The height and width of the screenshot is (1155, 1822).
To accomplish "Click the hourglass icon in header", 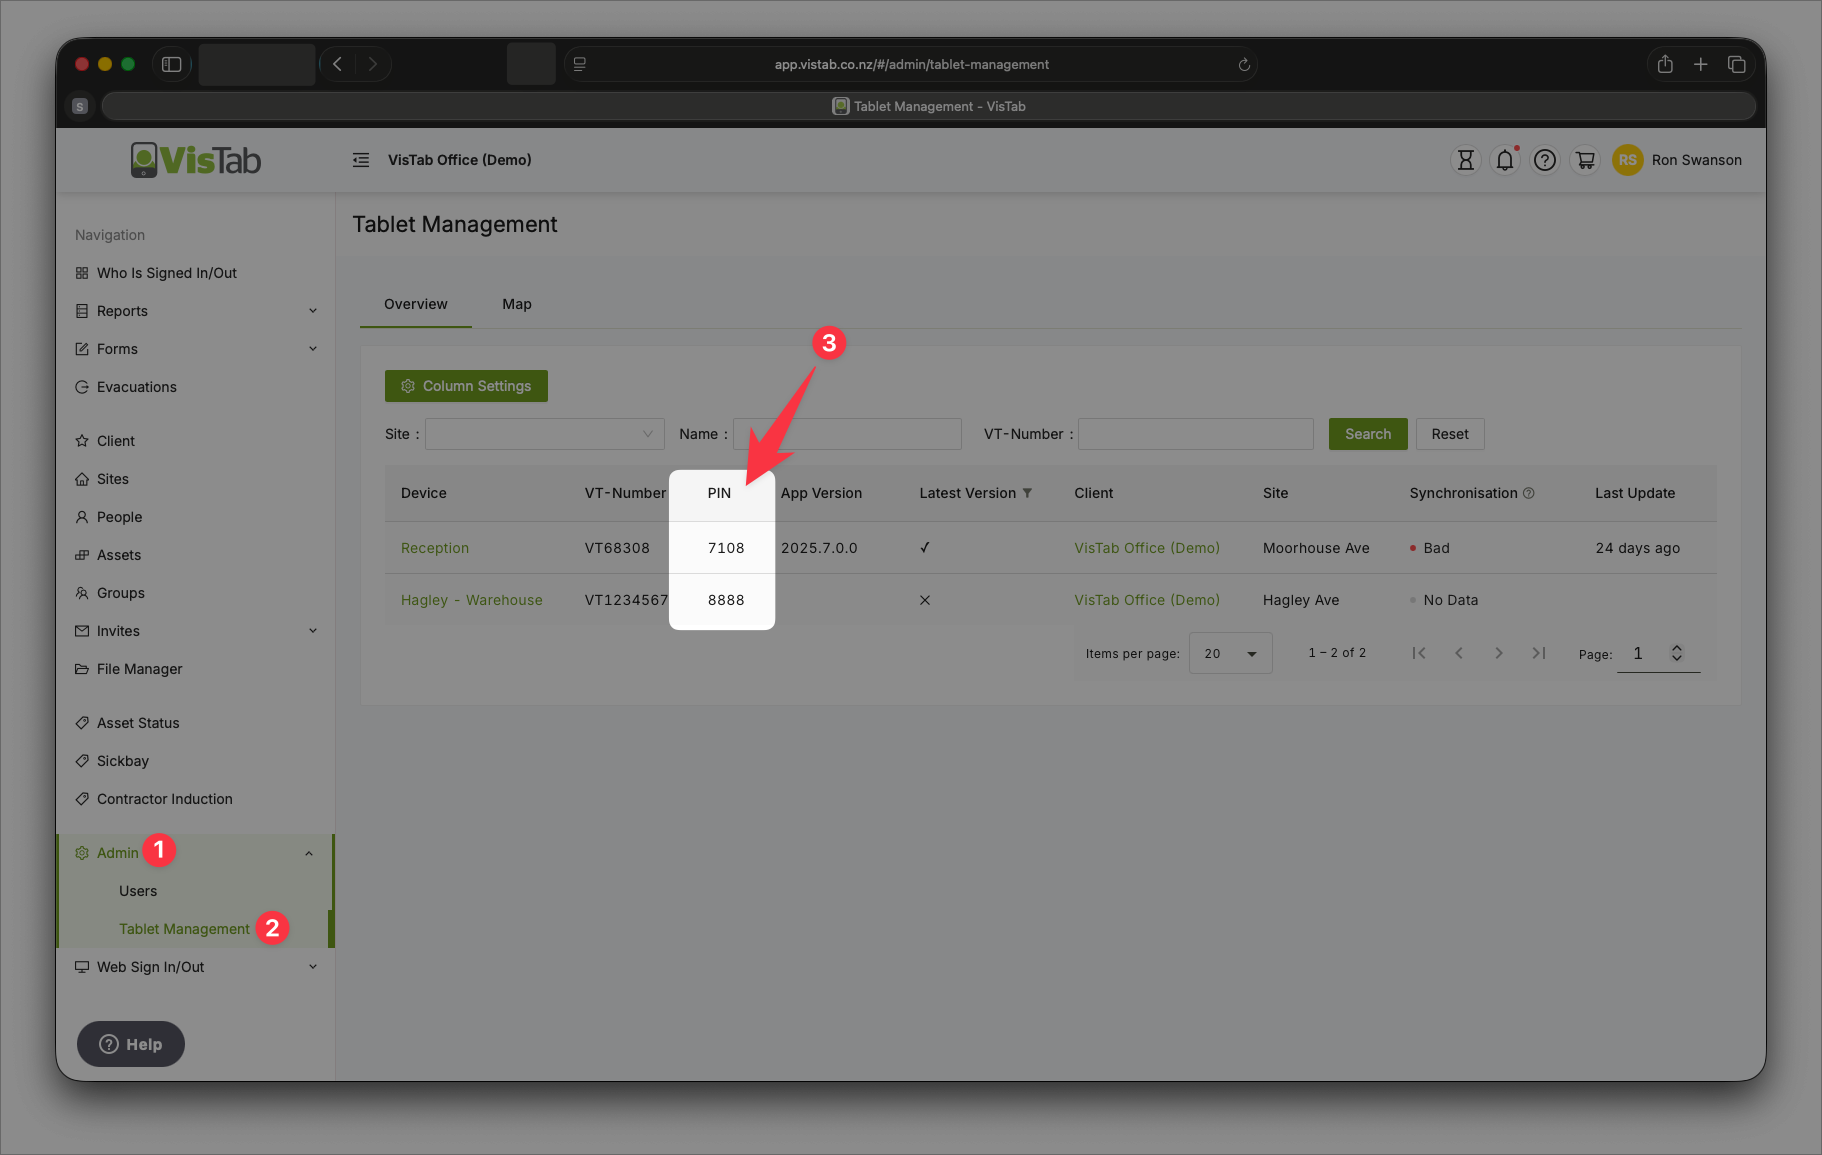I will coord(1465,160).
